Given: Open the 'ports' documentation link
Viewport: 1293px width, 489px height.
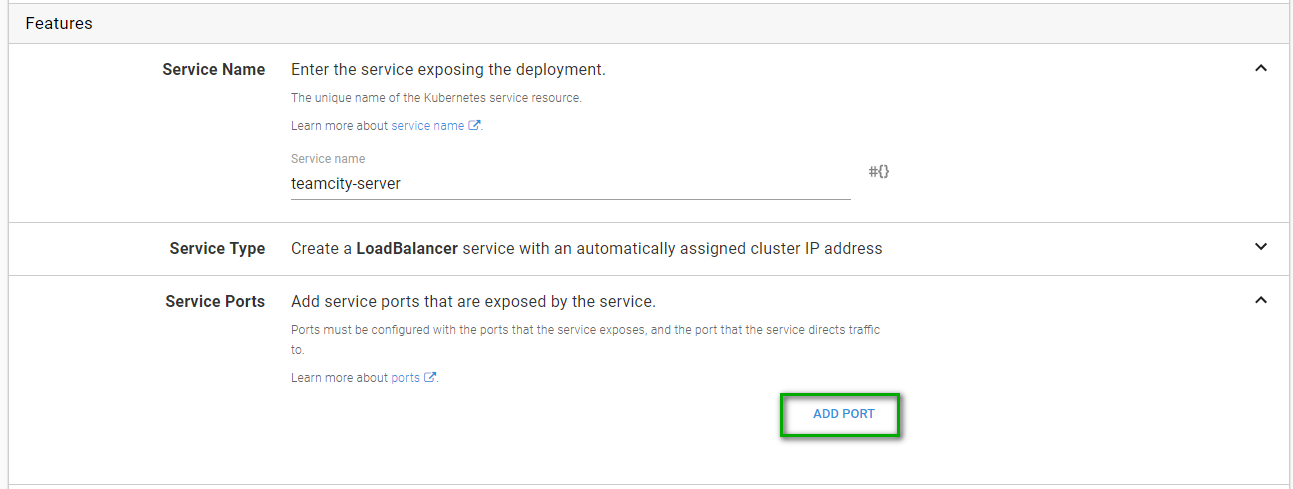Looking at the screenshot, I should click(x=405, y=378).
